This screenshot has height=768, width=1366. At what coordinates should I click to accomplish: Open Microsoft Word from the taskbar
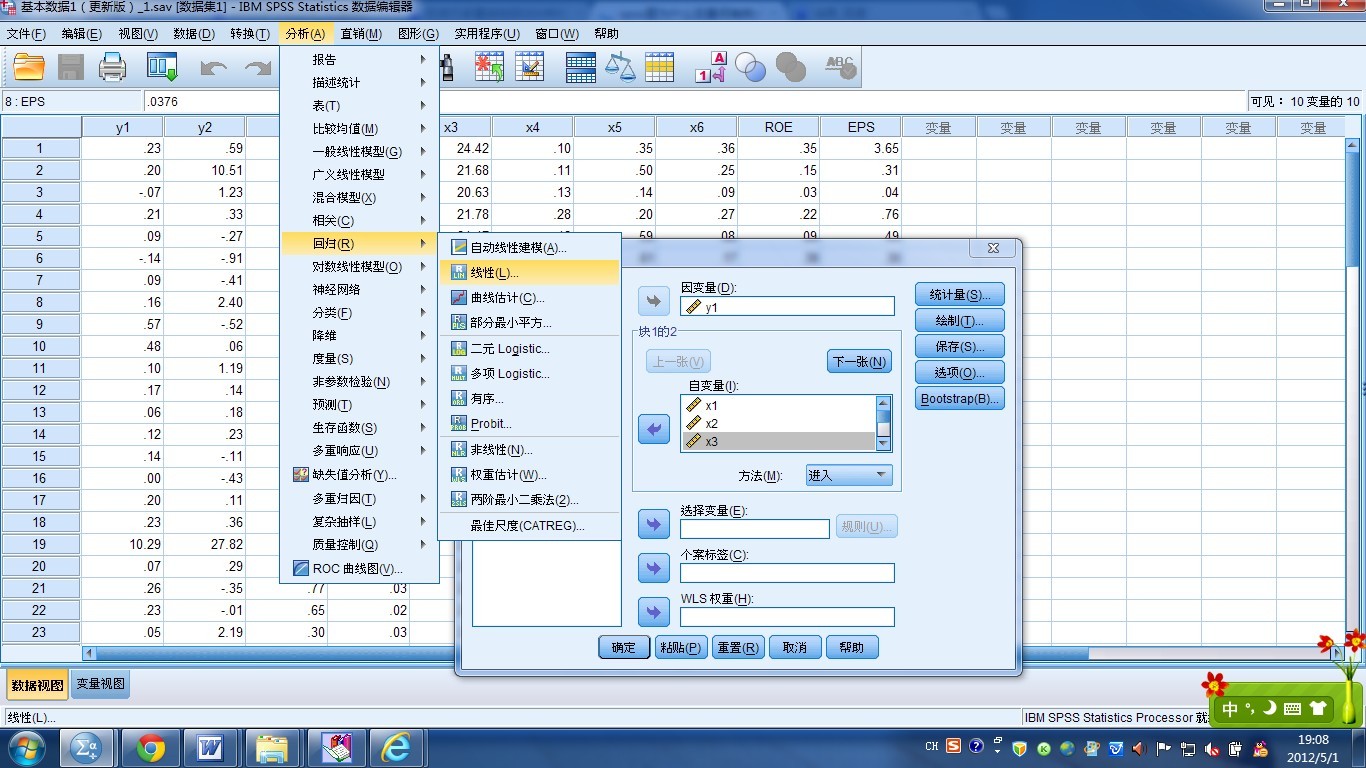point(212,747)
